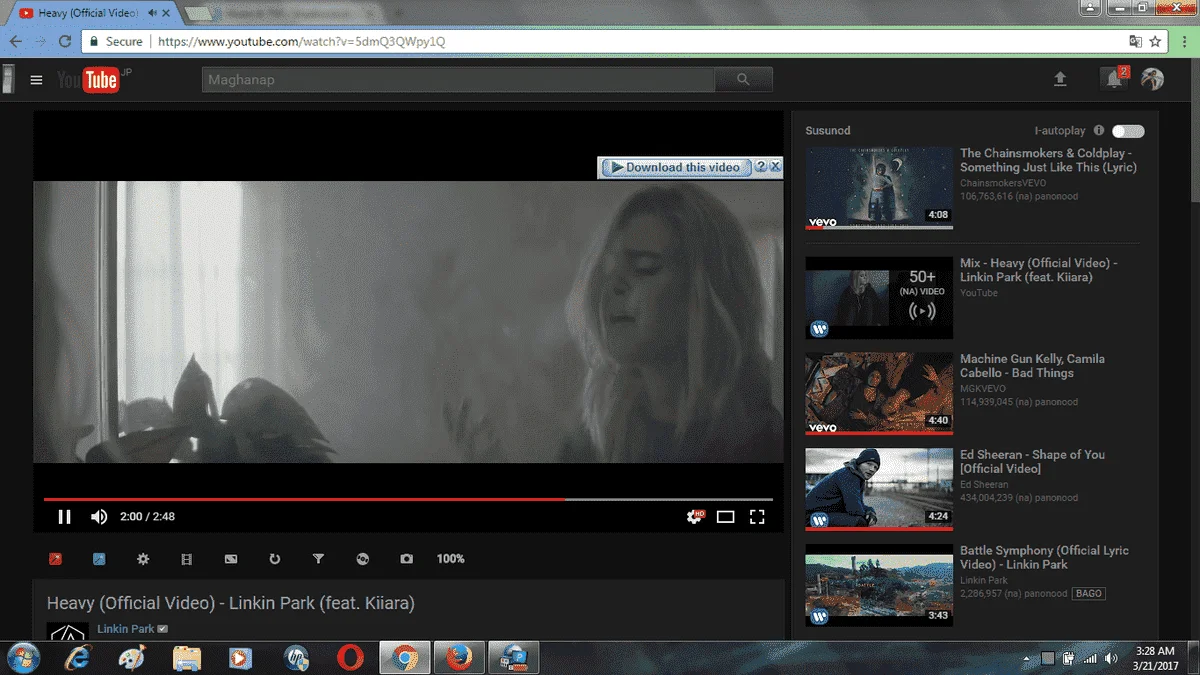1200x675 pixels.
Task: Show the autoplay info icon
Action: (x=1099, y=131)
